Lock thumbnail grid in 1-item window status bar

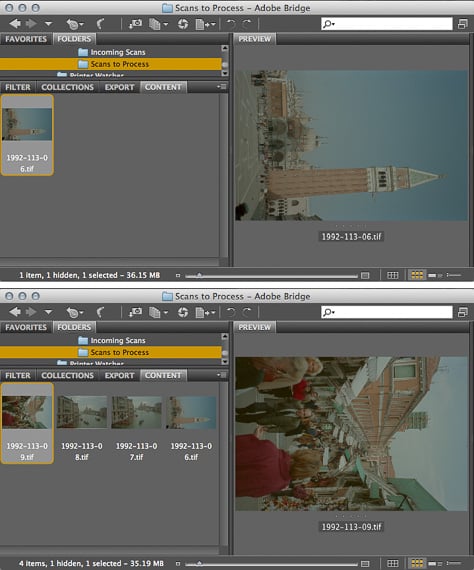tap(393, 276)
